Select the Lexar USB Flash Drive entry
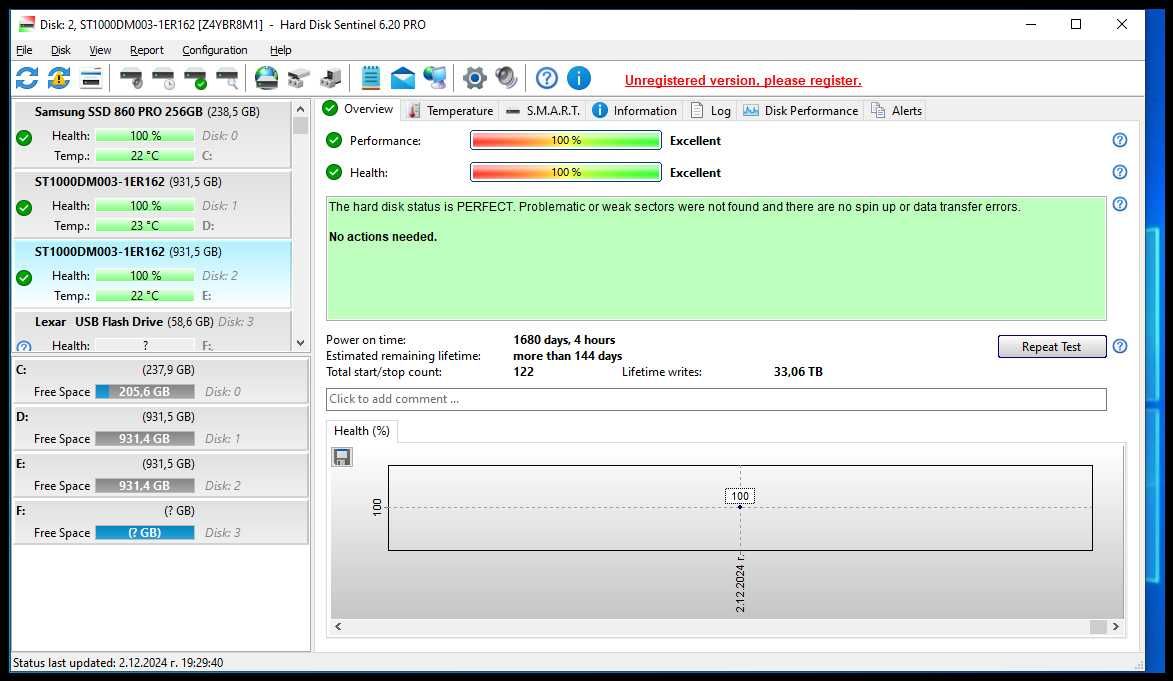 coord(152,332)
